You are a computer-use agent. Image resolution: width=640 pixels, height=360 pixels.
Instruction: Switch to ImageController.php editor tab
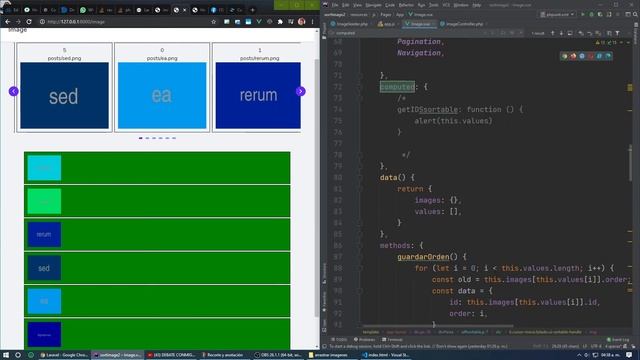[x=463, y=24]
